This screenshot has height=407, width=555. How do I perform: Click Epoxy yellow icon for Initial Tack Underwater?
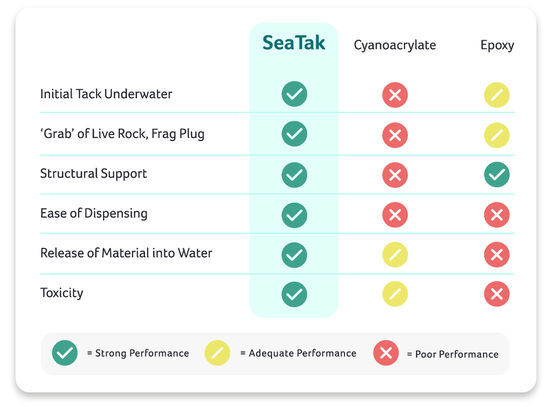click(497, 95)
